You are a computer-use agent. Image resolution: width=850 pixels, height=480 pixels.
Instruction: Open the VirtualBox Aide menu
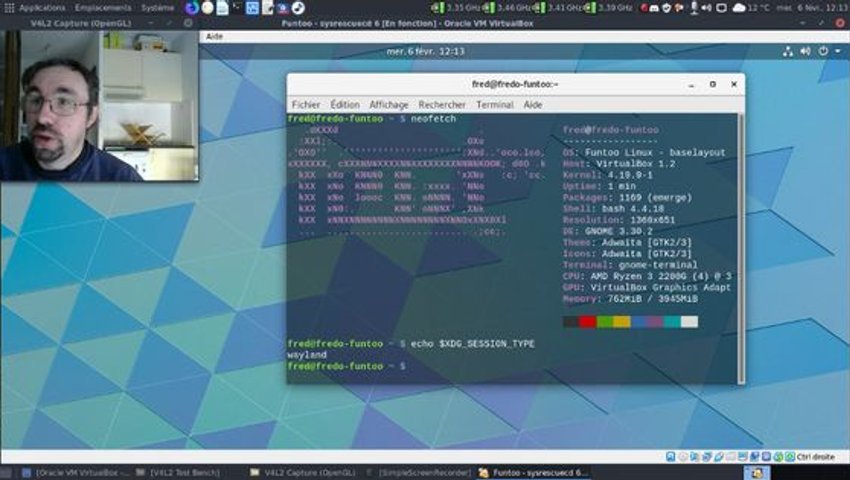click(x=214, y=36)
